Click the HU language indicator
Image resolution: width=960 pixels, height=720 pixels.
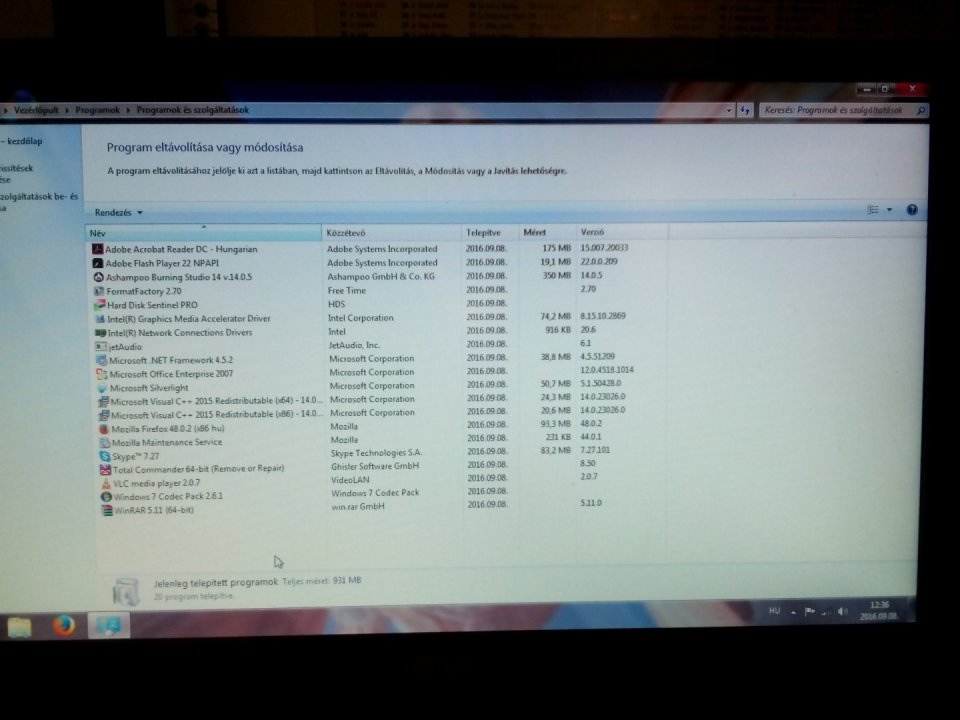pos(774,610)
